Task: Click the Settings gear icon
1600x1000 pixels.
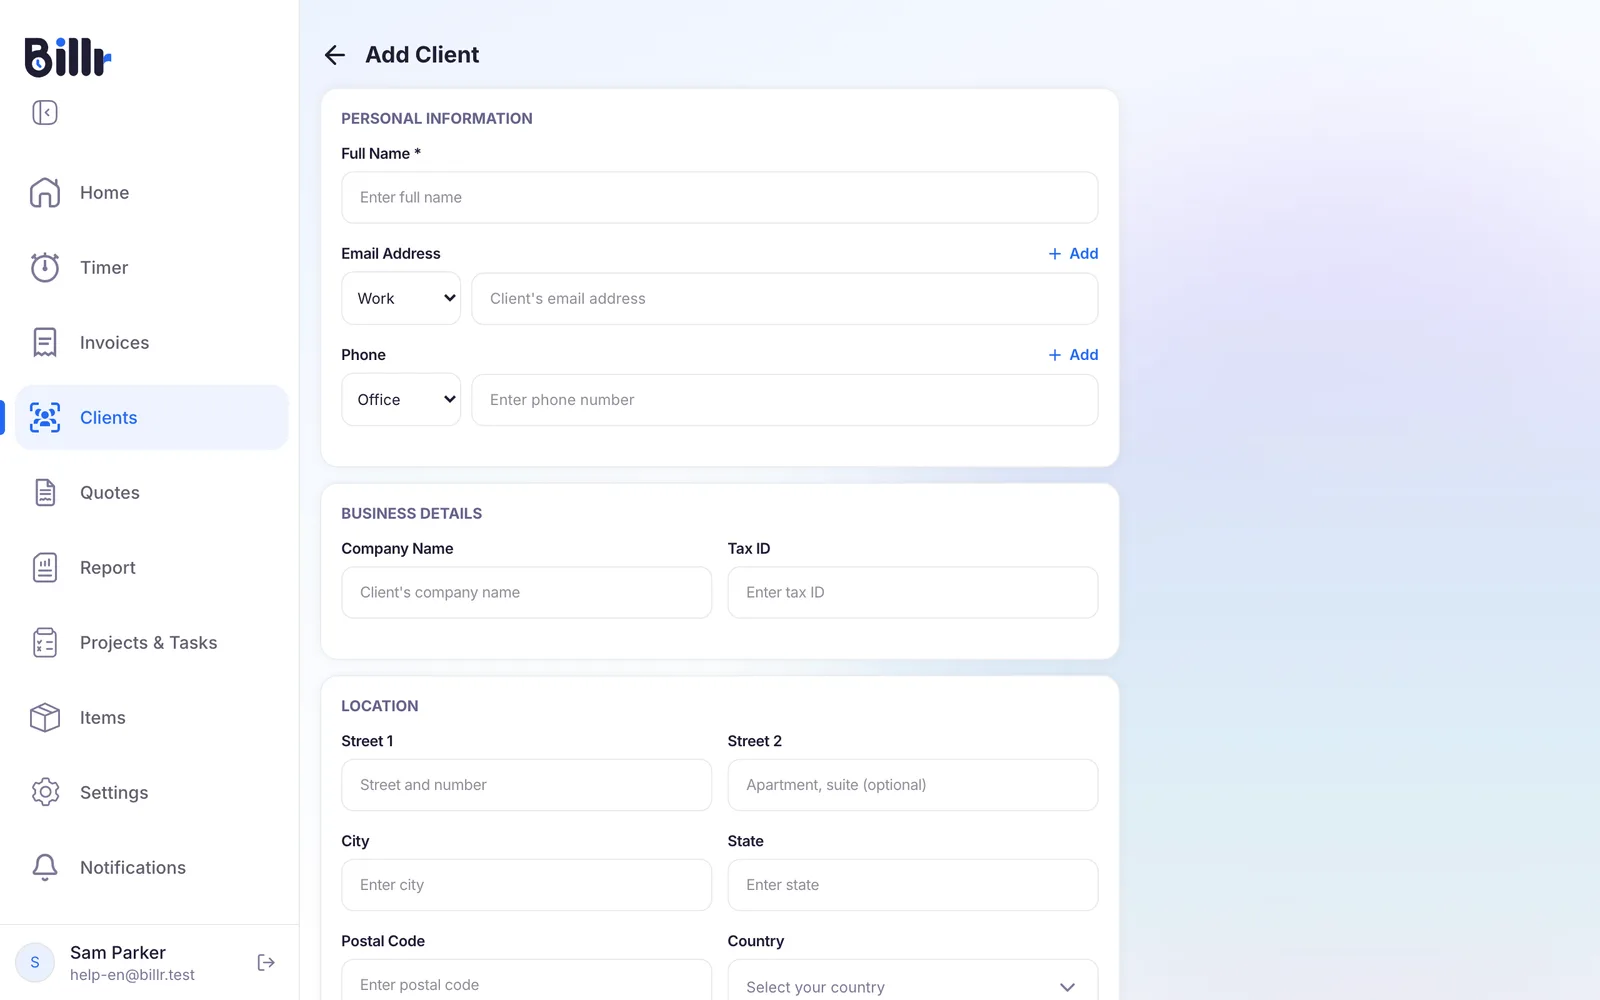Action: point(45,793)
